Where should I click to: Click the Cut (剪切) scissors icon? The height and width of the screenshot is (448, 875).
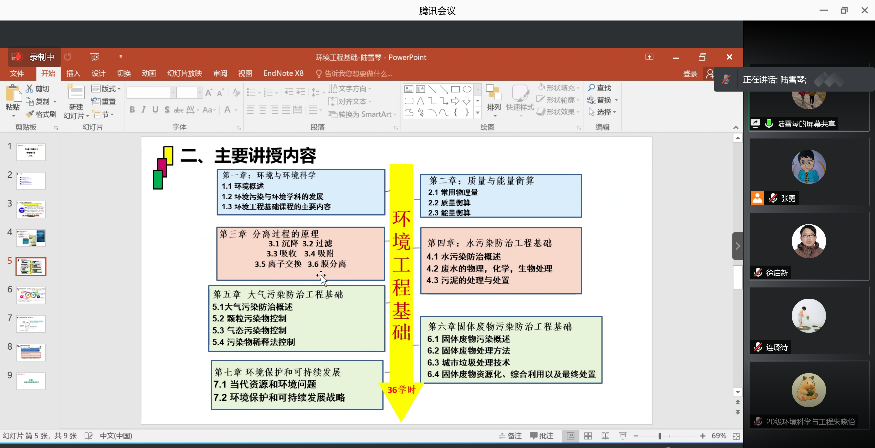click(x=32, y=89)
